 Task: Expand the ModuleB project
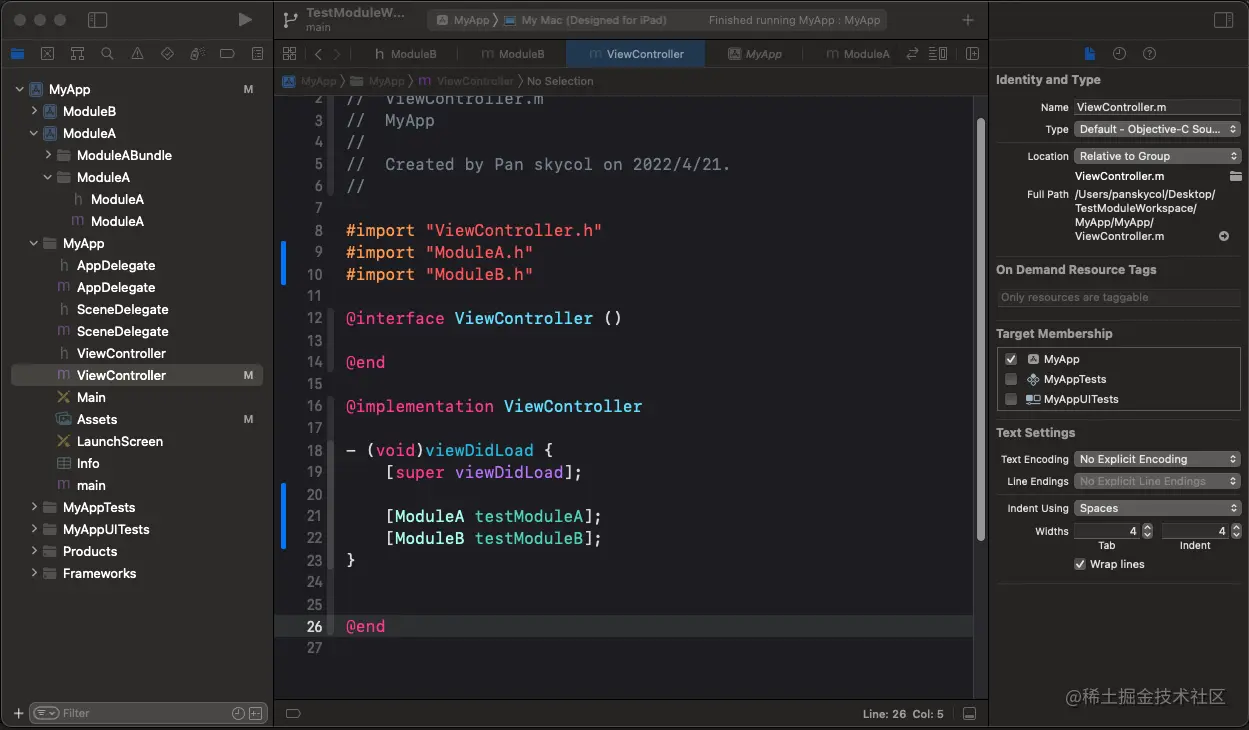click(x=33, y=111)
